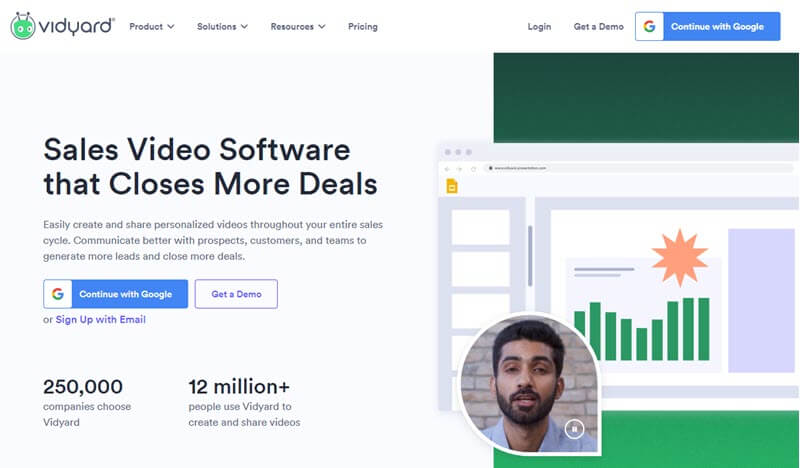Click 'Sales Video Software' headline
800x468 pixels.
click(197, 150)
